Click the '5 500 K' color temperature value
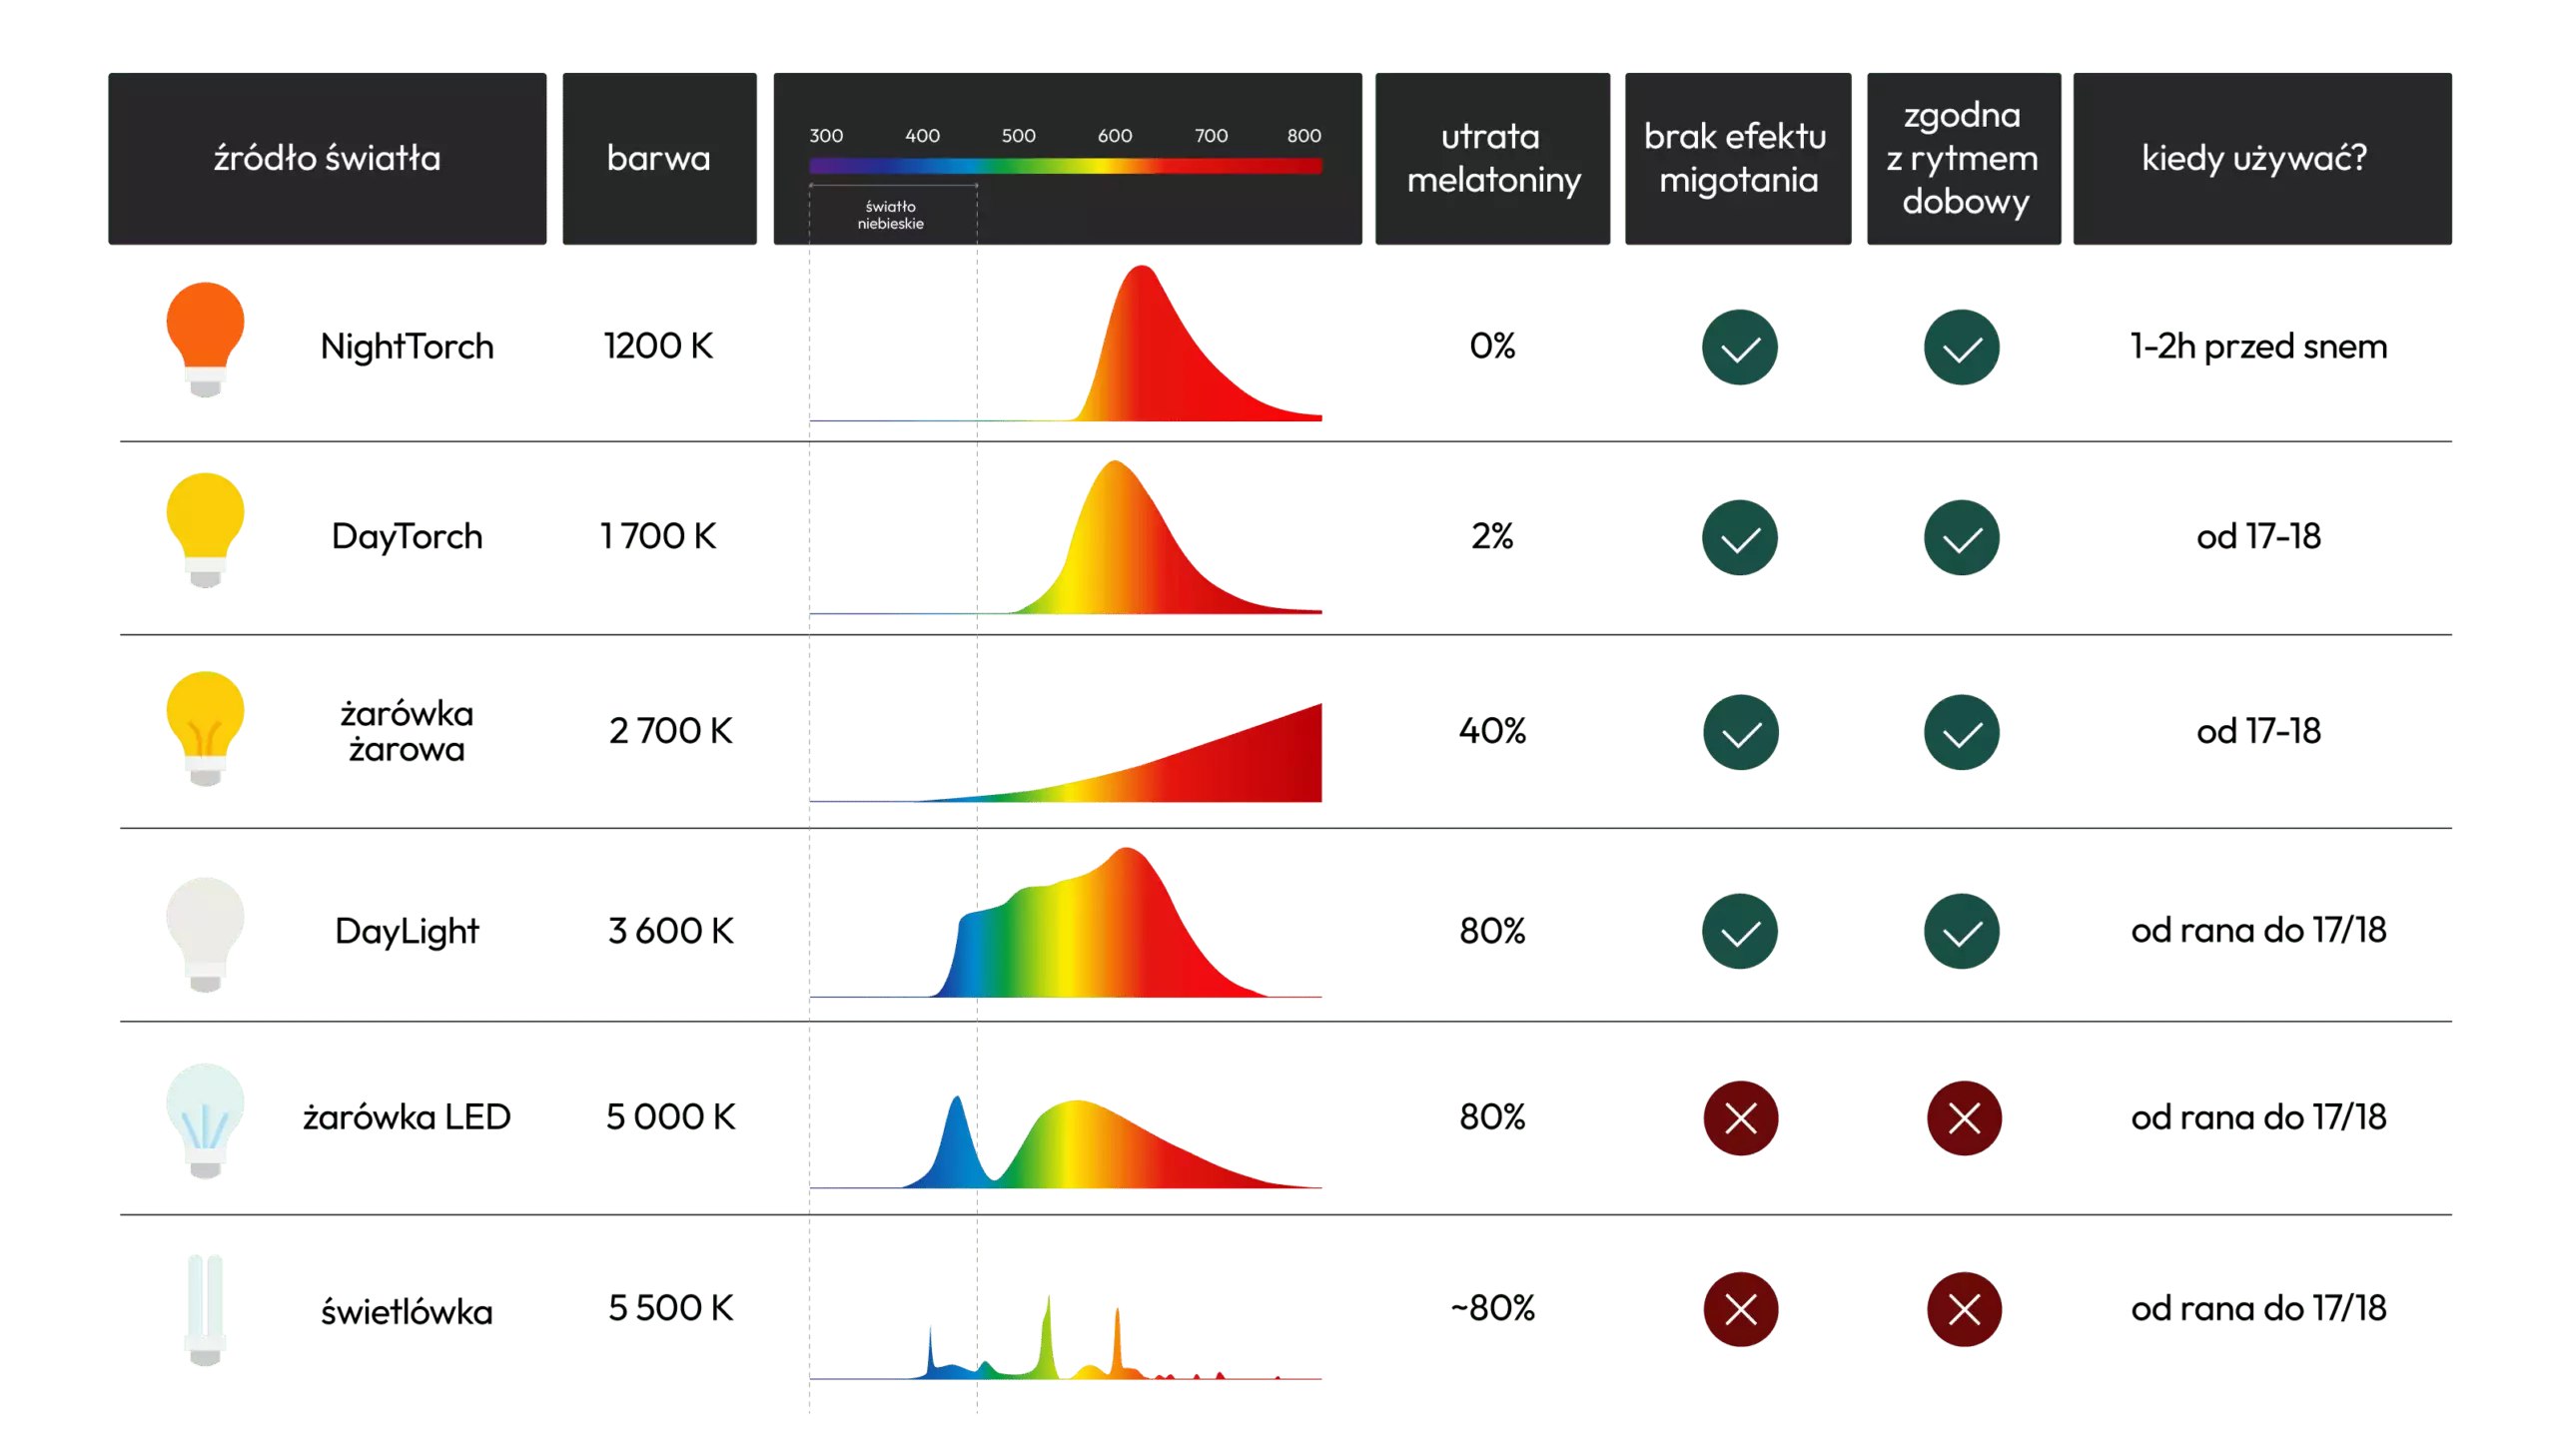This screenshot has width=2557, height=1456. (671, 1308)
